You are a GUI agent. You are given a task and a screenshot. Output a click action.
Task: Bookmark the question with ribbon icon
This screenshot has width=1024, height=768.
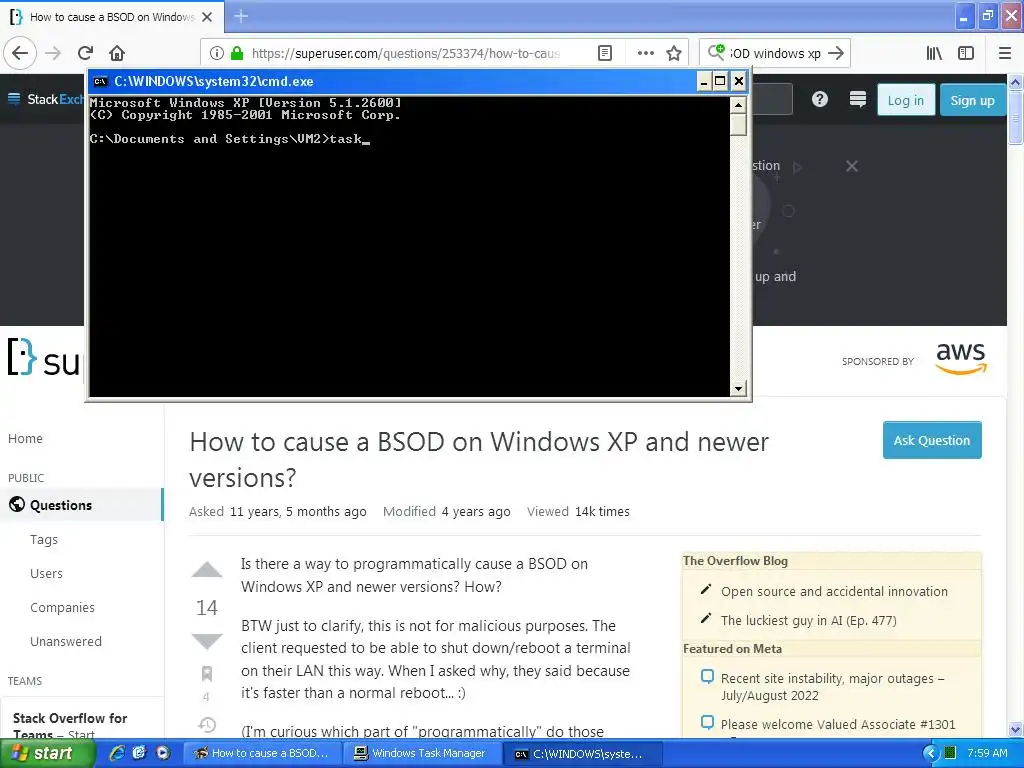[x=207, y=673]
